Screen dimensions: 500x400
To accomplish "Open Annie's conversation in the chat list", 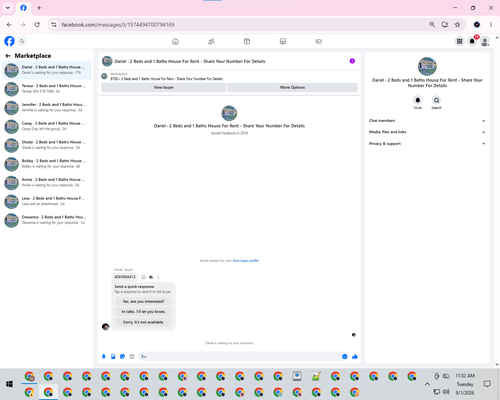I will tap(47, 183).
